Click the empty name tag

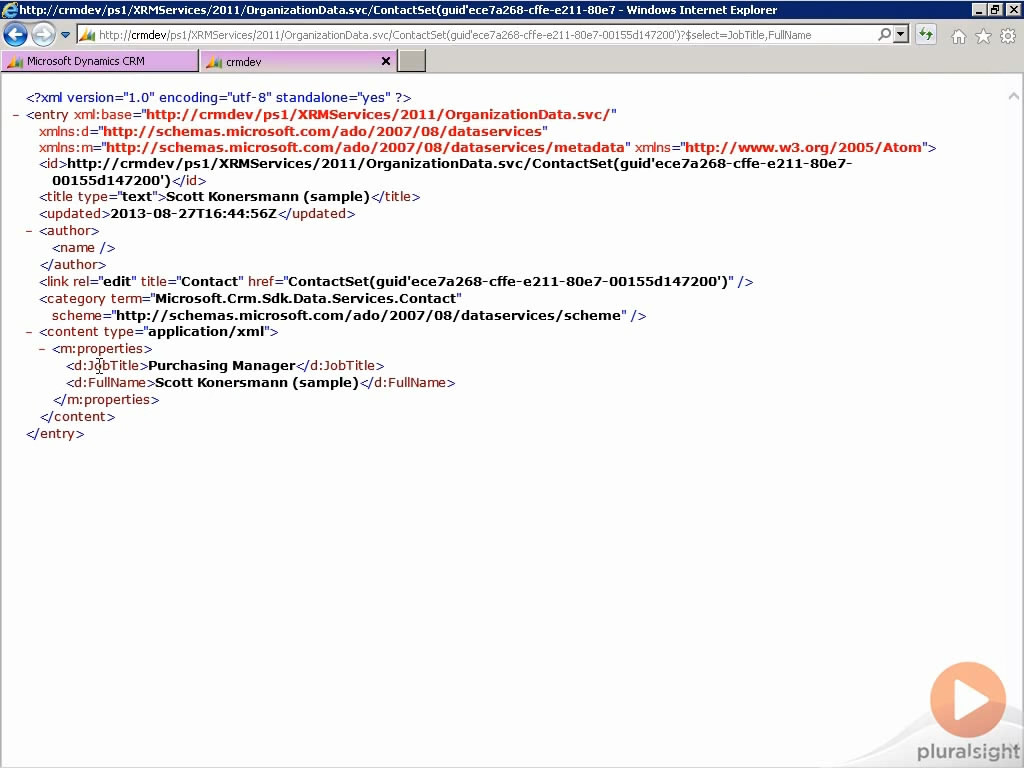click(x=84, y=248)
